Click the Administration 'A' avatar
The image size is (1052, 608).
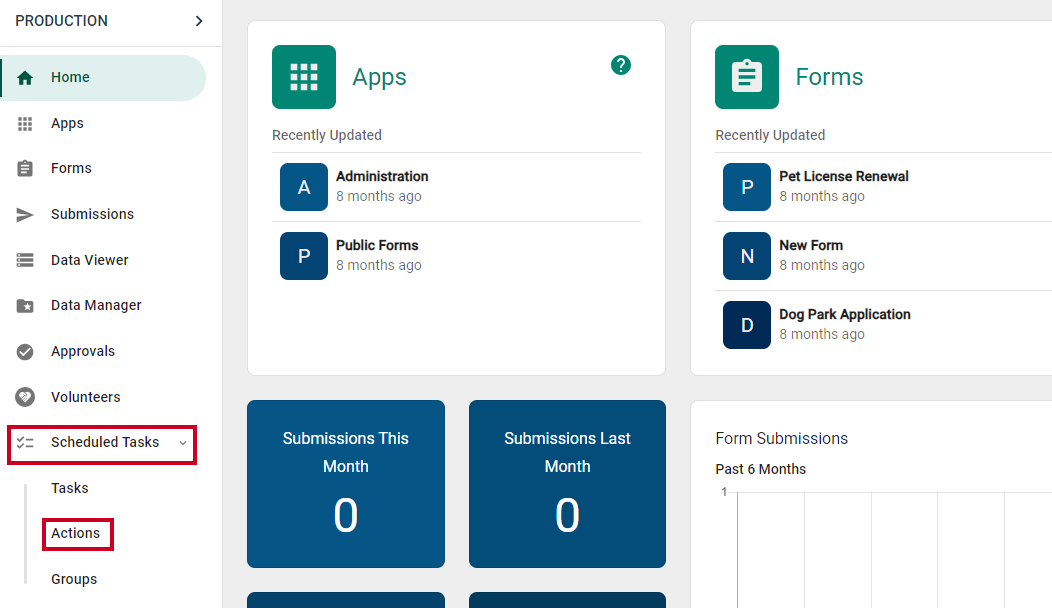[304, 187]
